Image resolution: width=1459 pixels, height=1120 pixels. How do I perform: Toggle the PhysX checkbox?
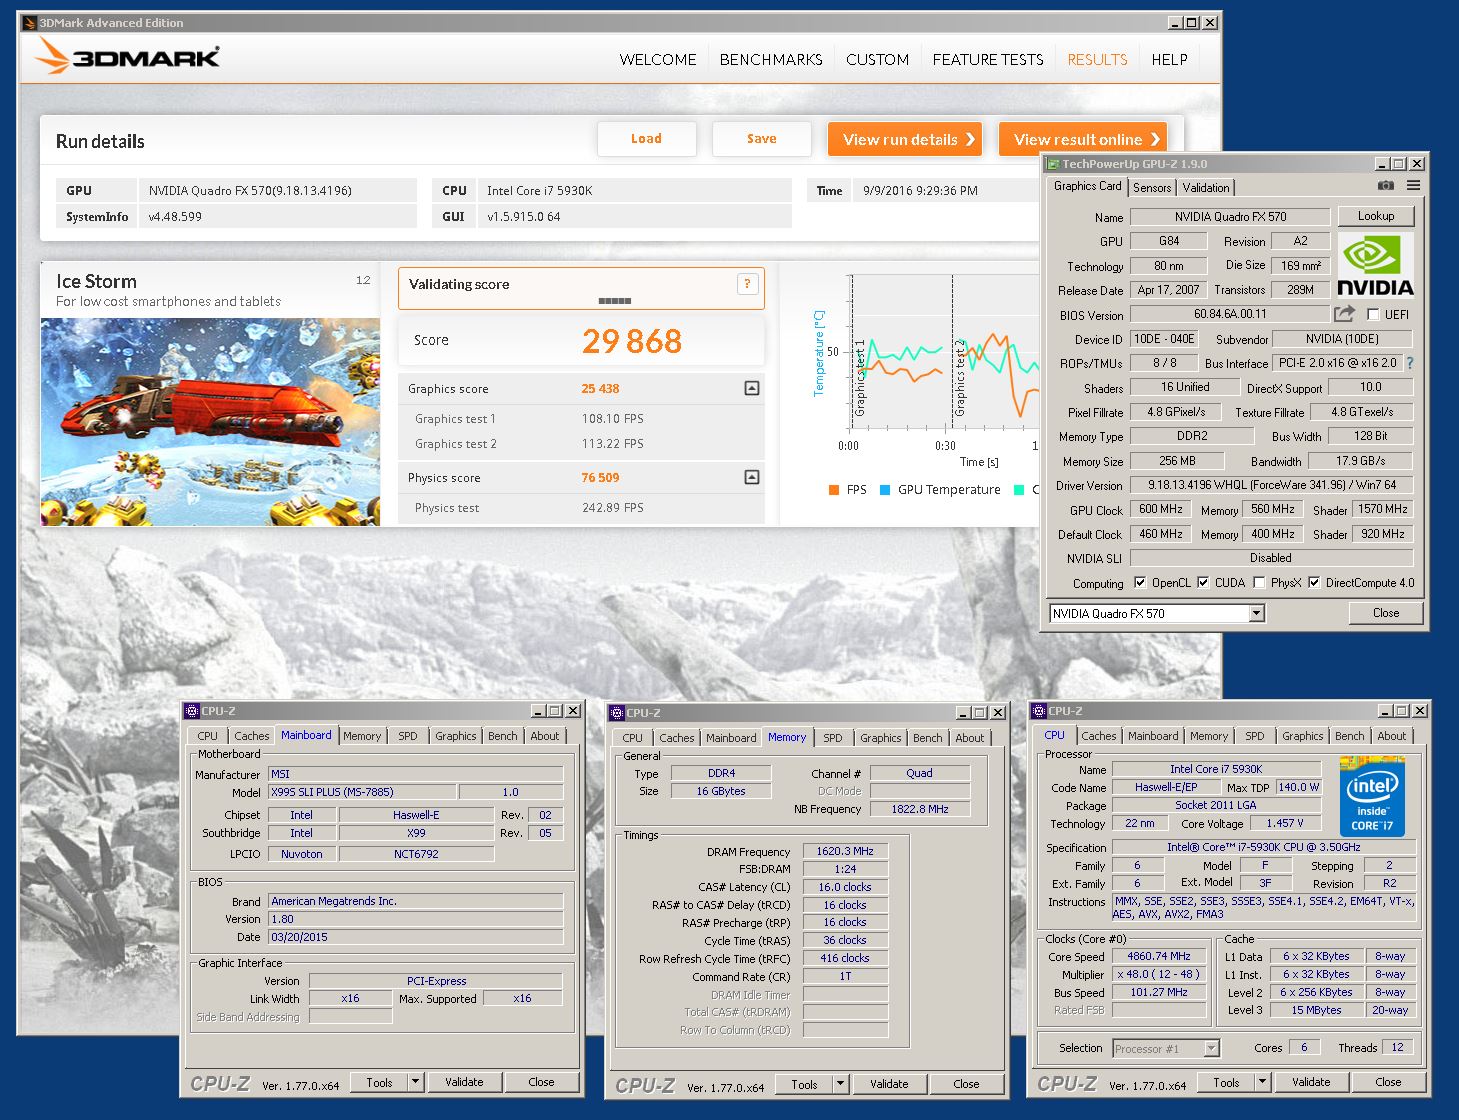pyautogui.click(x=1259, y=583)
